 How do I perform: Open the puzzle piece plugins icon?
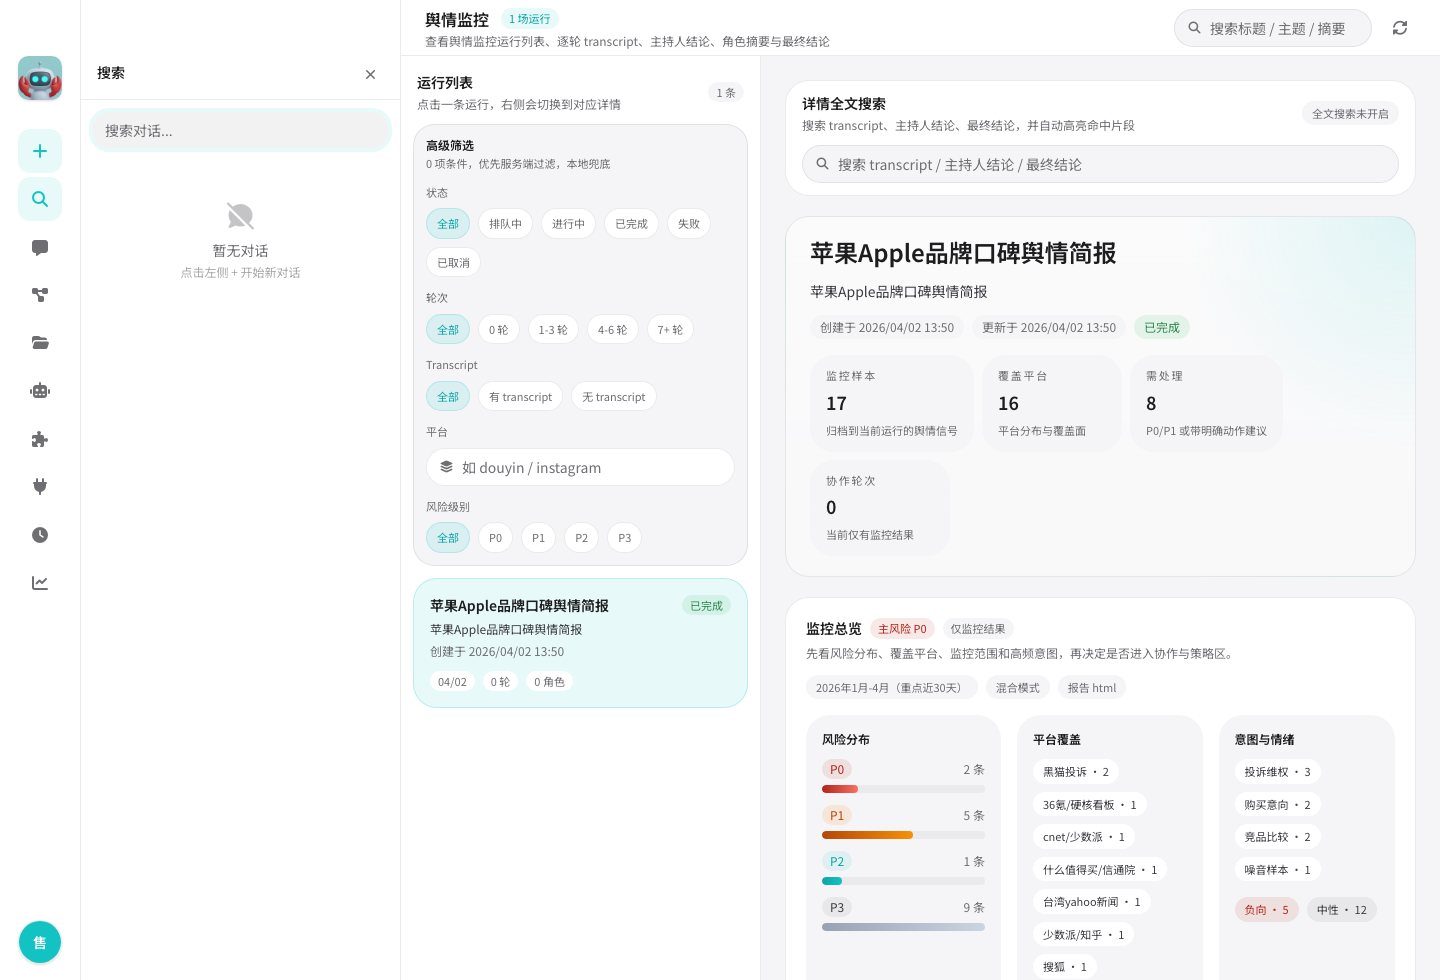(40, 439)
